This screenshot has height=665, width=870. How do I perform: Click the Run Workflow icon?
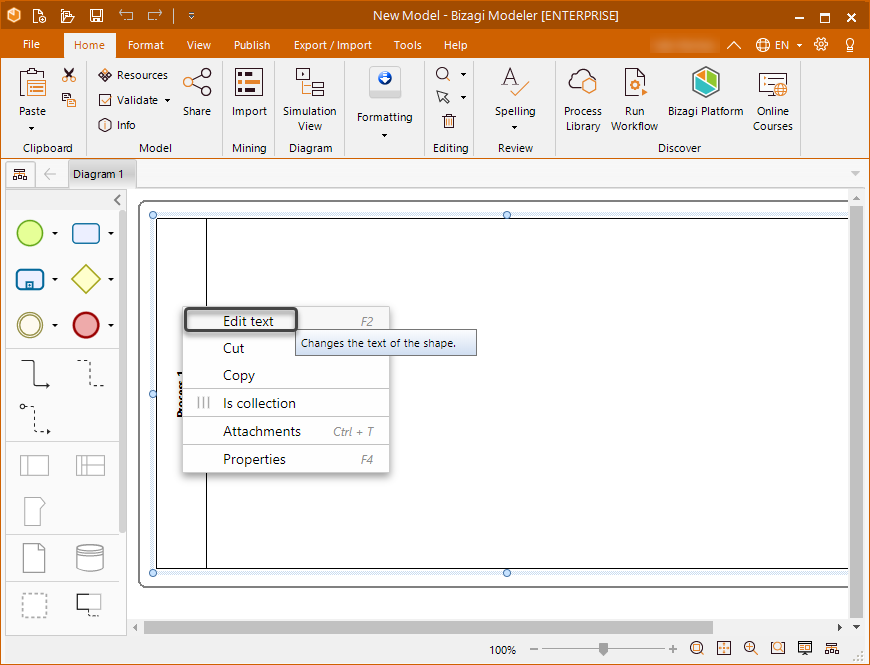click(634, 99)
